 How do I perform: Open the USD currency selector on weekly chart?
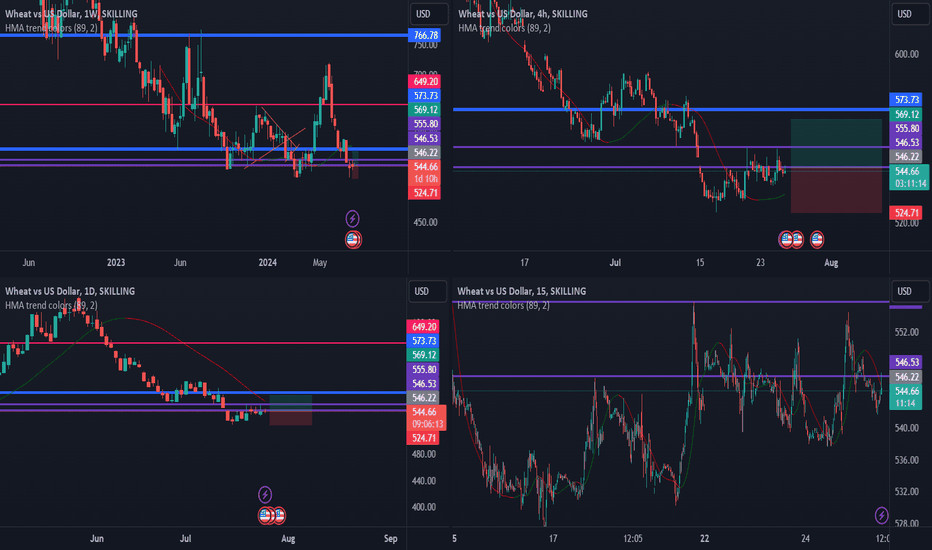423,14
